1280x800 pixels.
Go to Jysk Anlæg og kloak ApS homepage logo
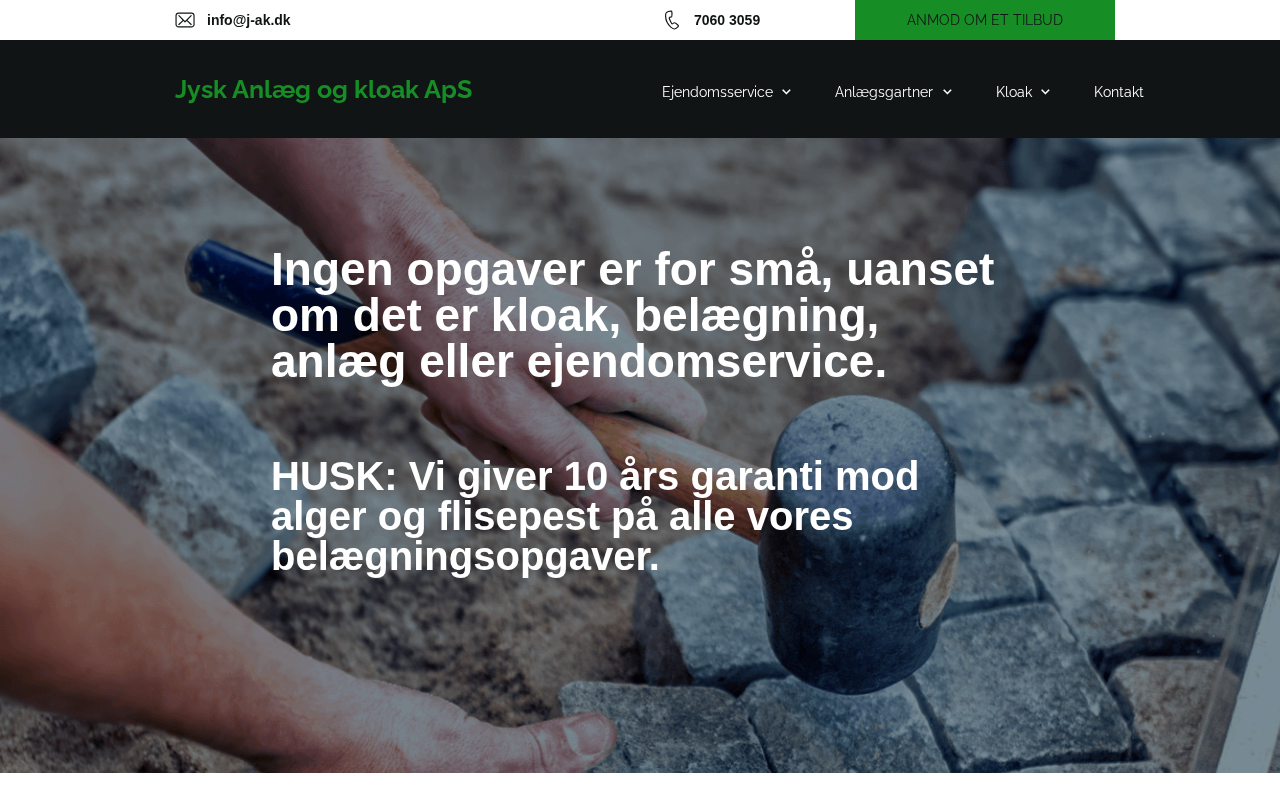[x=323, y=90]
